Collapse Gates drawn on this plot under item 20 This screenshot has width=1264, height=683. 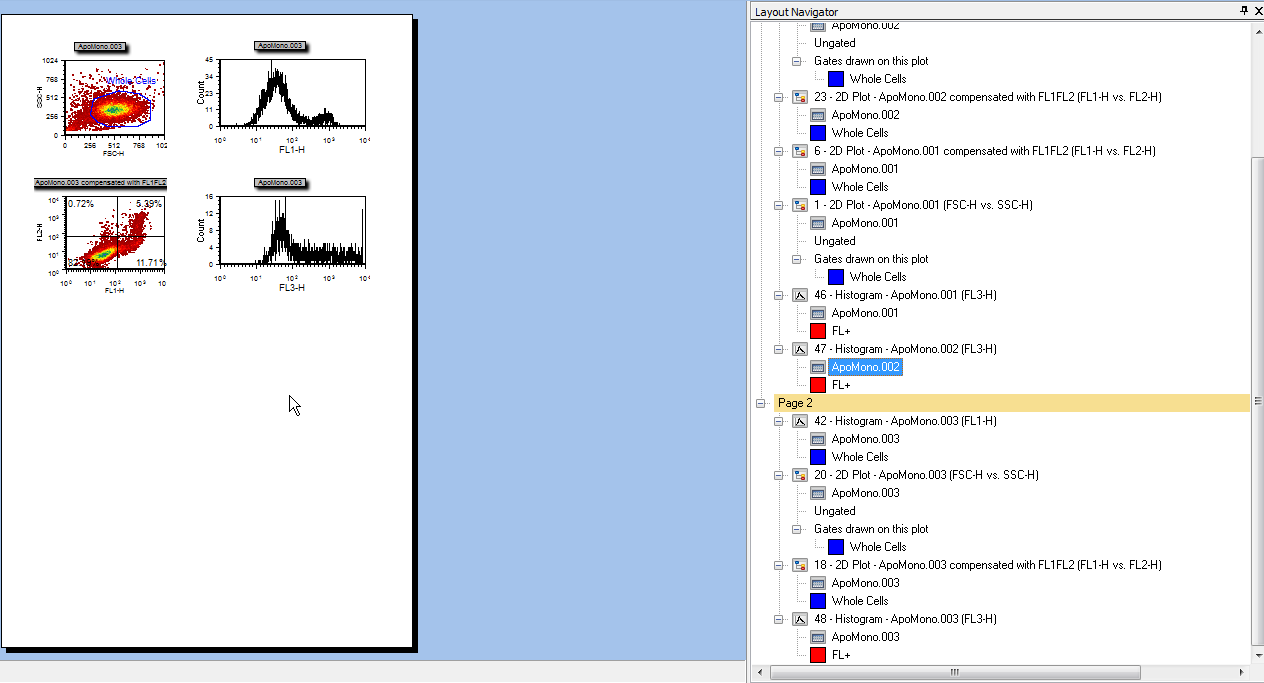(797, 529)
